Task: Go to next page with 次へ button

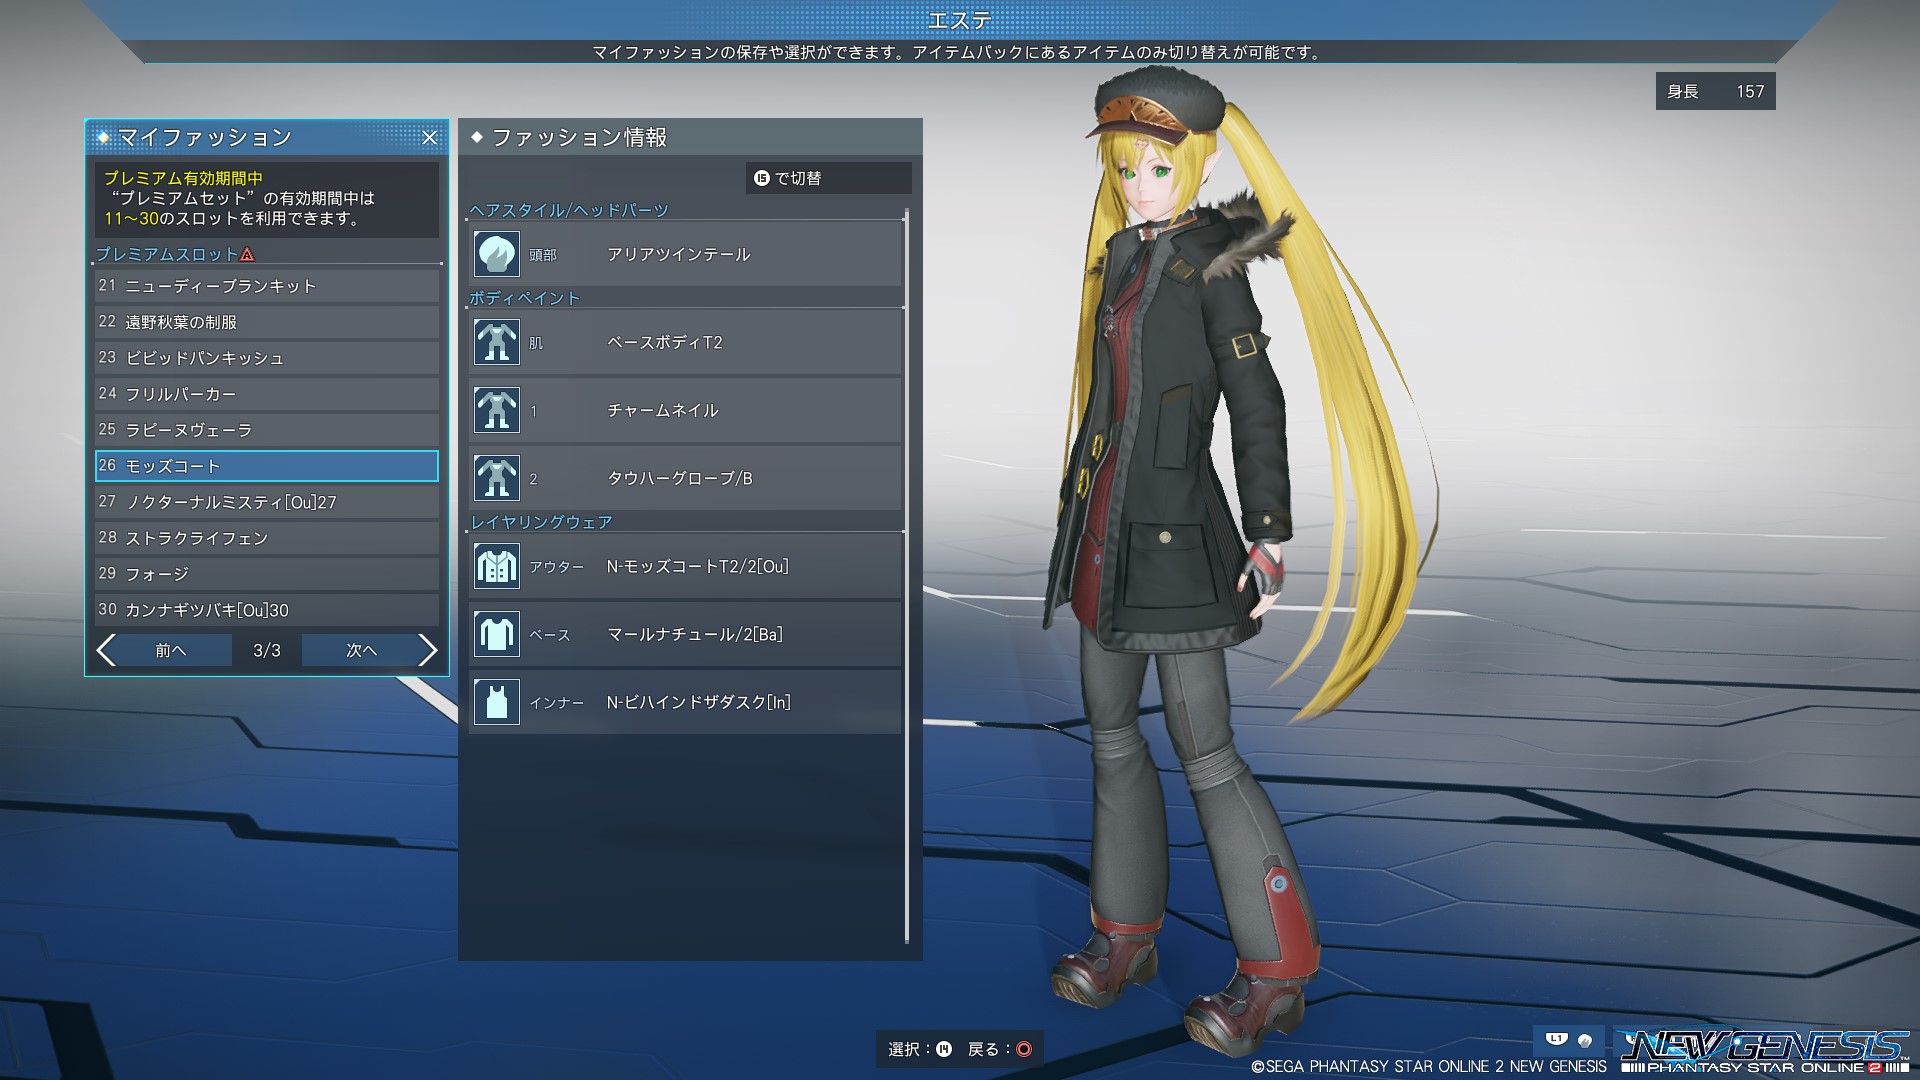Action: click(x=361, y=650)
